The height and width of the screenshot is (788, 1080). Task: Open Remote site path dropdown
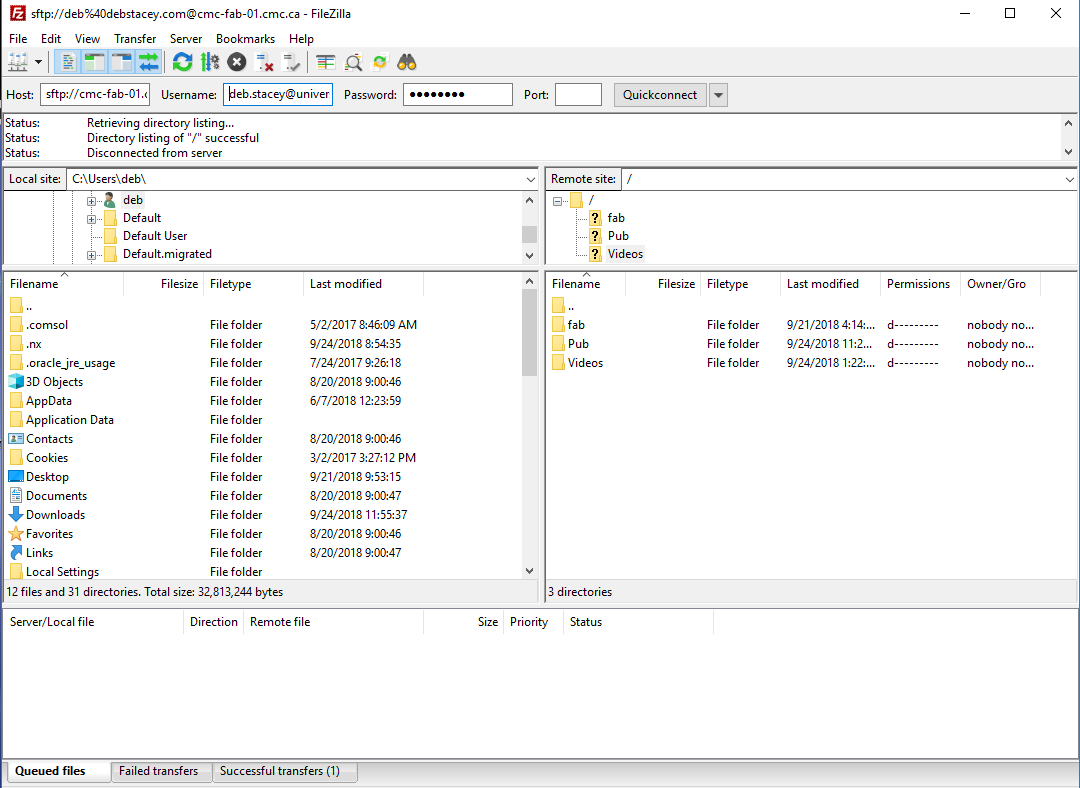coord(1069,179)
